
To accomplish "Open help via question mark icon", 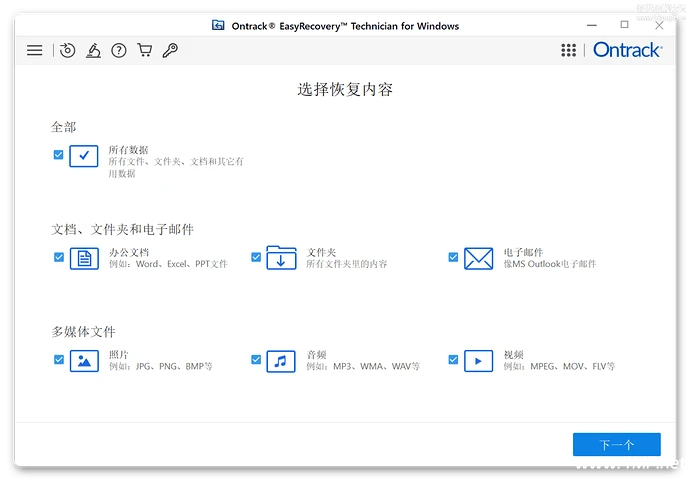I will tap(119, 50).
